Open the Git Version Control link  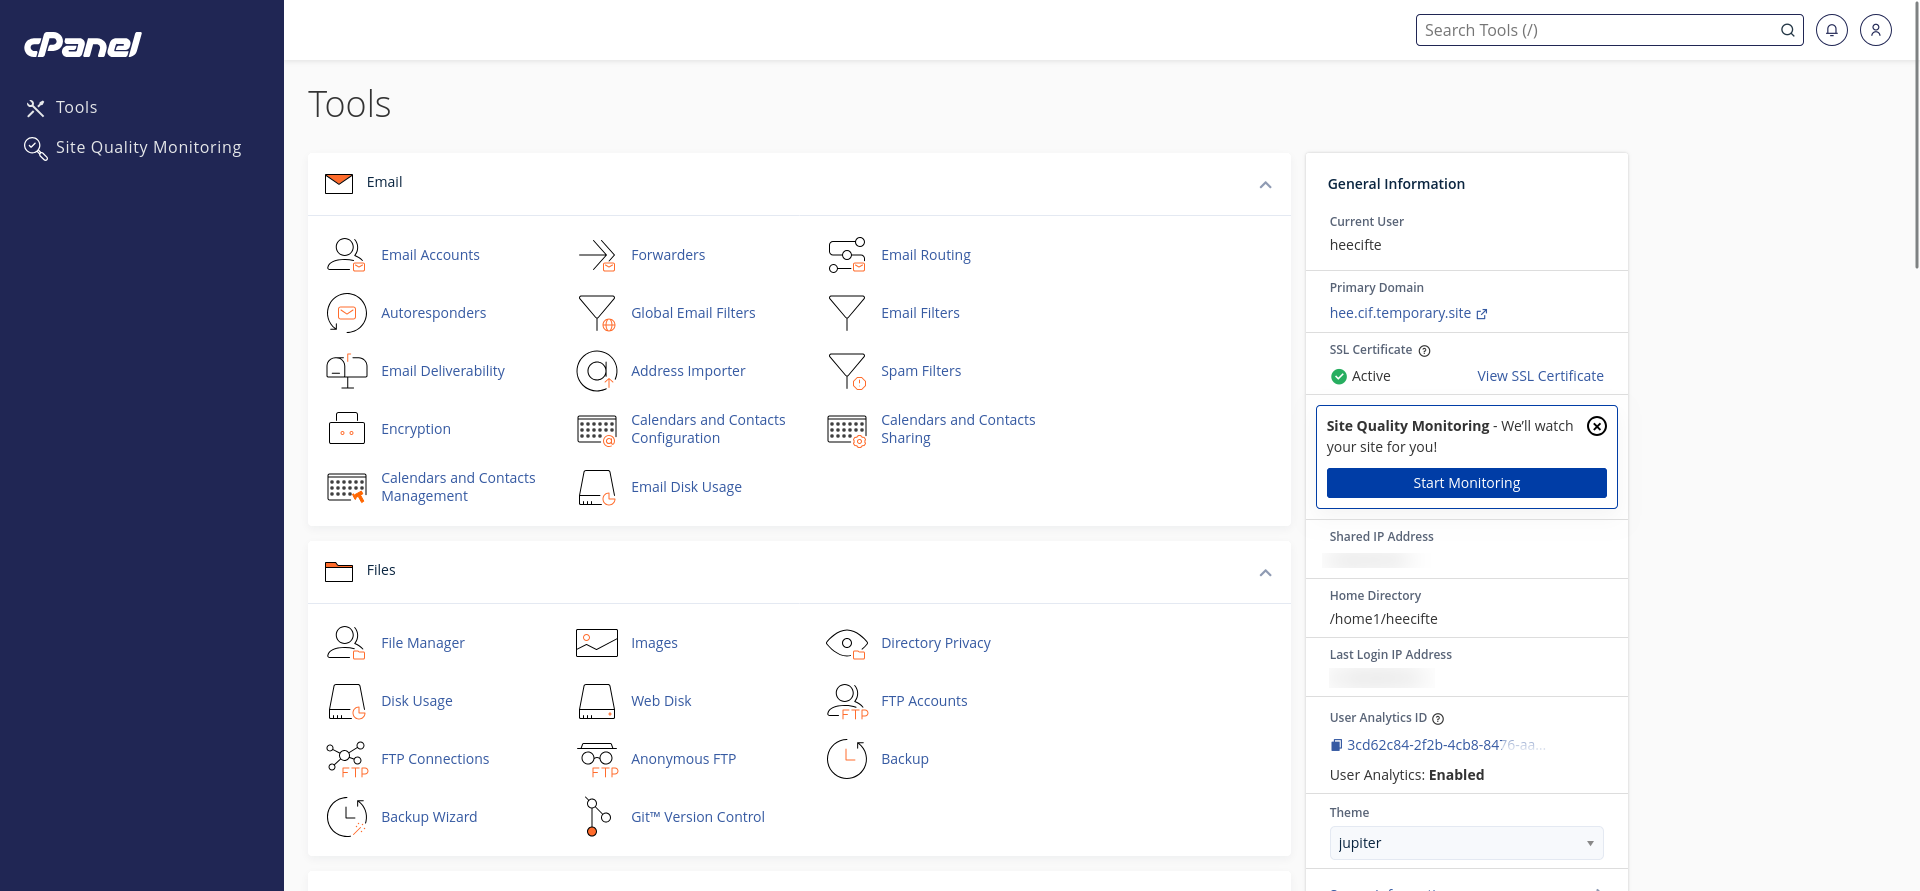[x=698, y=817]
